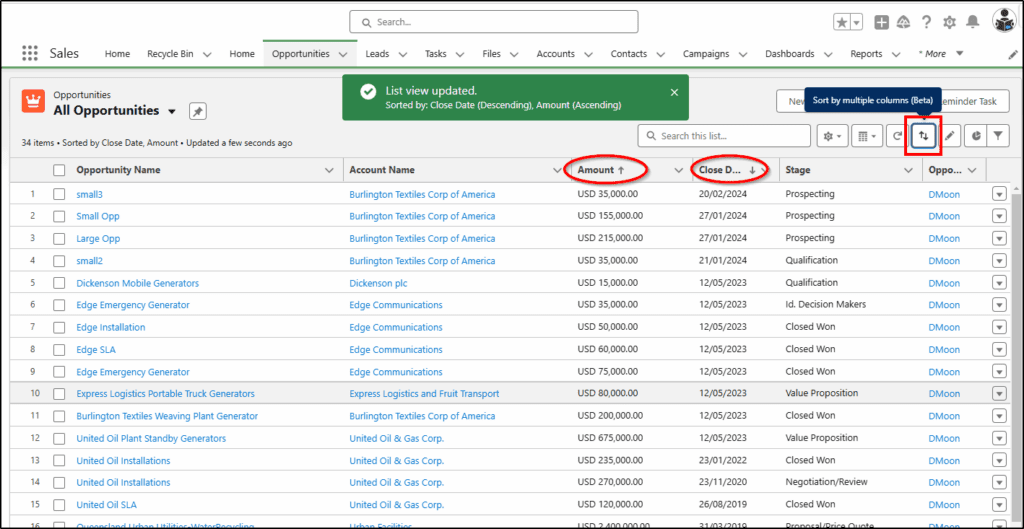Expand the All Opportunities list view dropdown
Viewport: 1024px width, 529px height.
tap(172, 112)
